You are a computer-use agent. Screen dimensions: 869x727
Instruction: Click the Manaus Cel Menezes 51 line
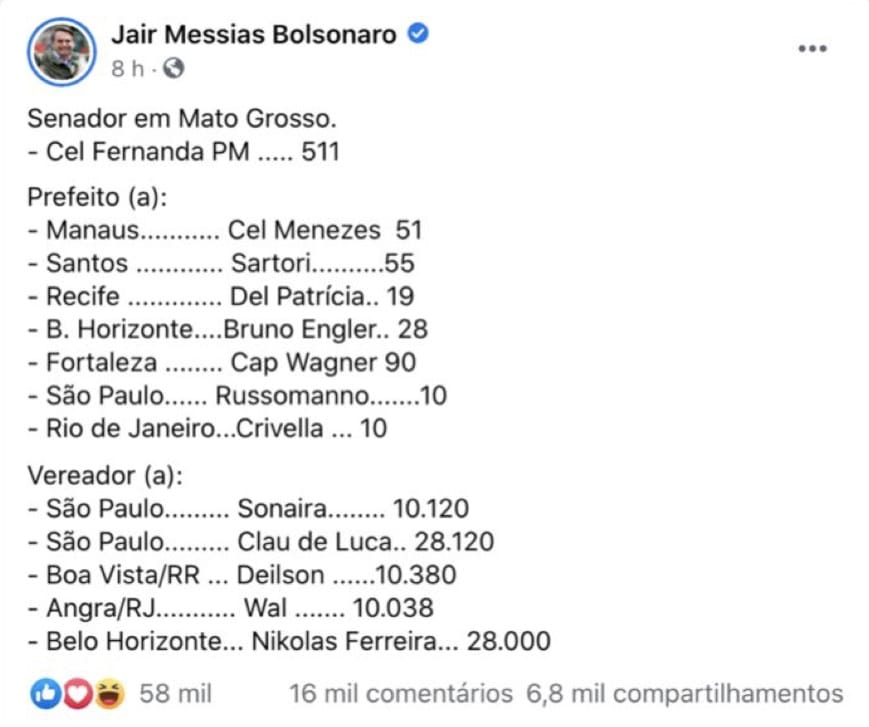(x=225, y=230)
